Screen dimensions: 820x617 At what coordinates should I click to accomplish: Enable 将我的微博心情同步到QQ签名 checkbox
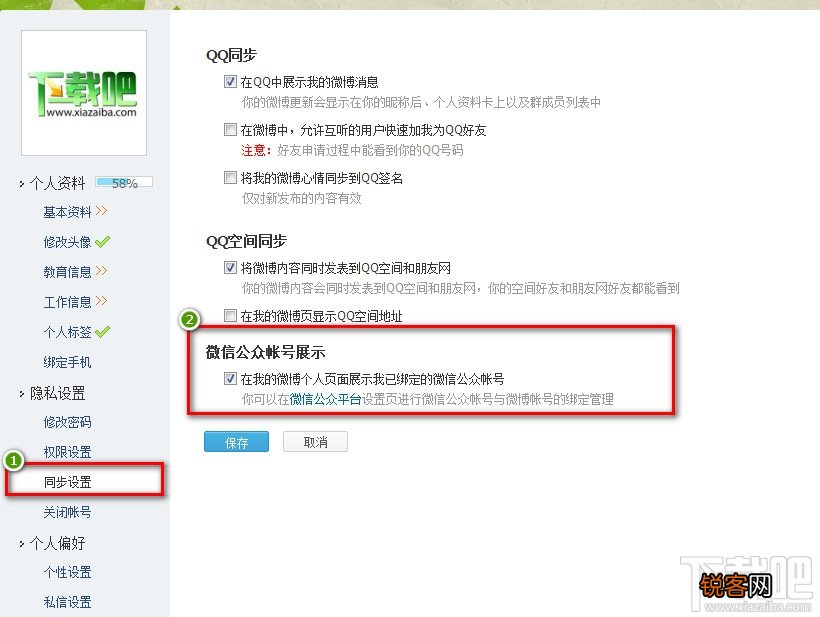coord(230,177)
